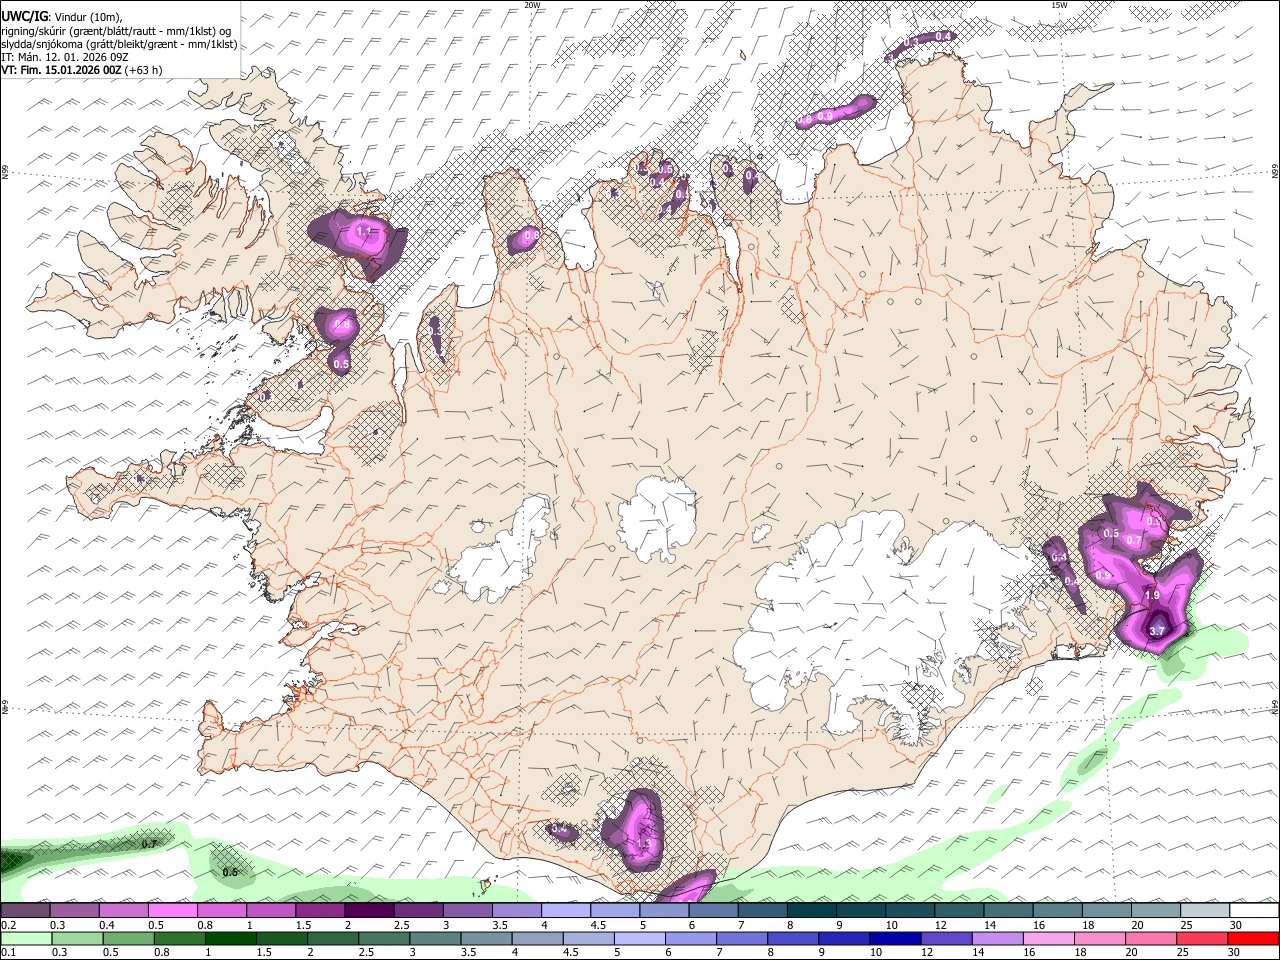This screenshot has width=1280, height=960.
Task: Select the bright pink 0.5 swatch, upper legend row
Action: (x=172, y=910)
